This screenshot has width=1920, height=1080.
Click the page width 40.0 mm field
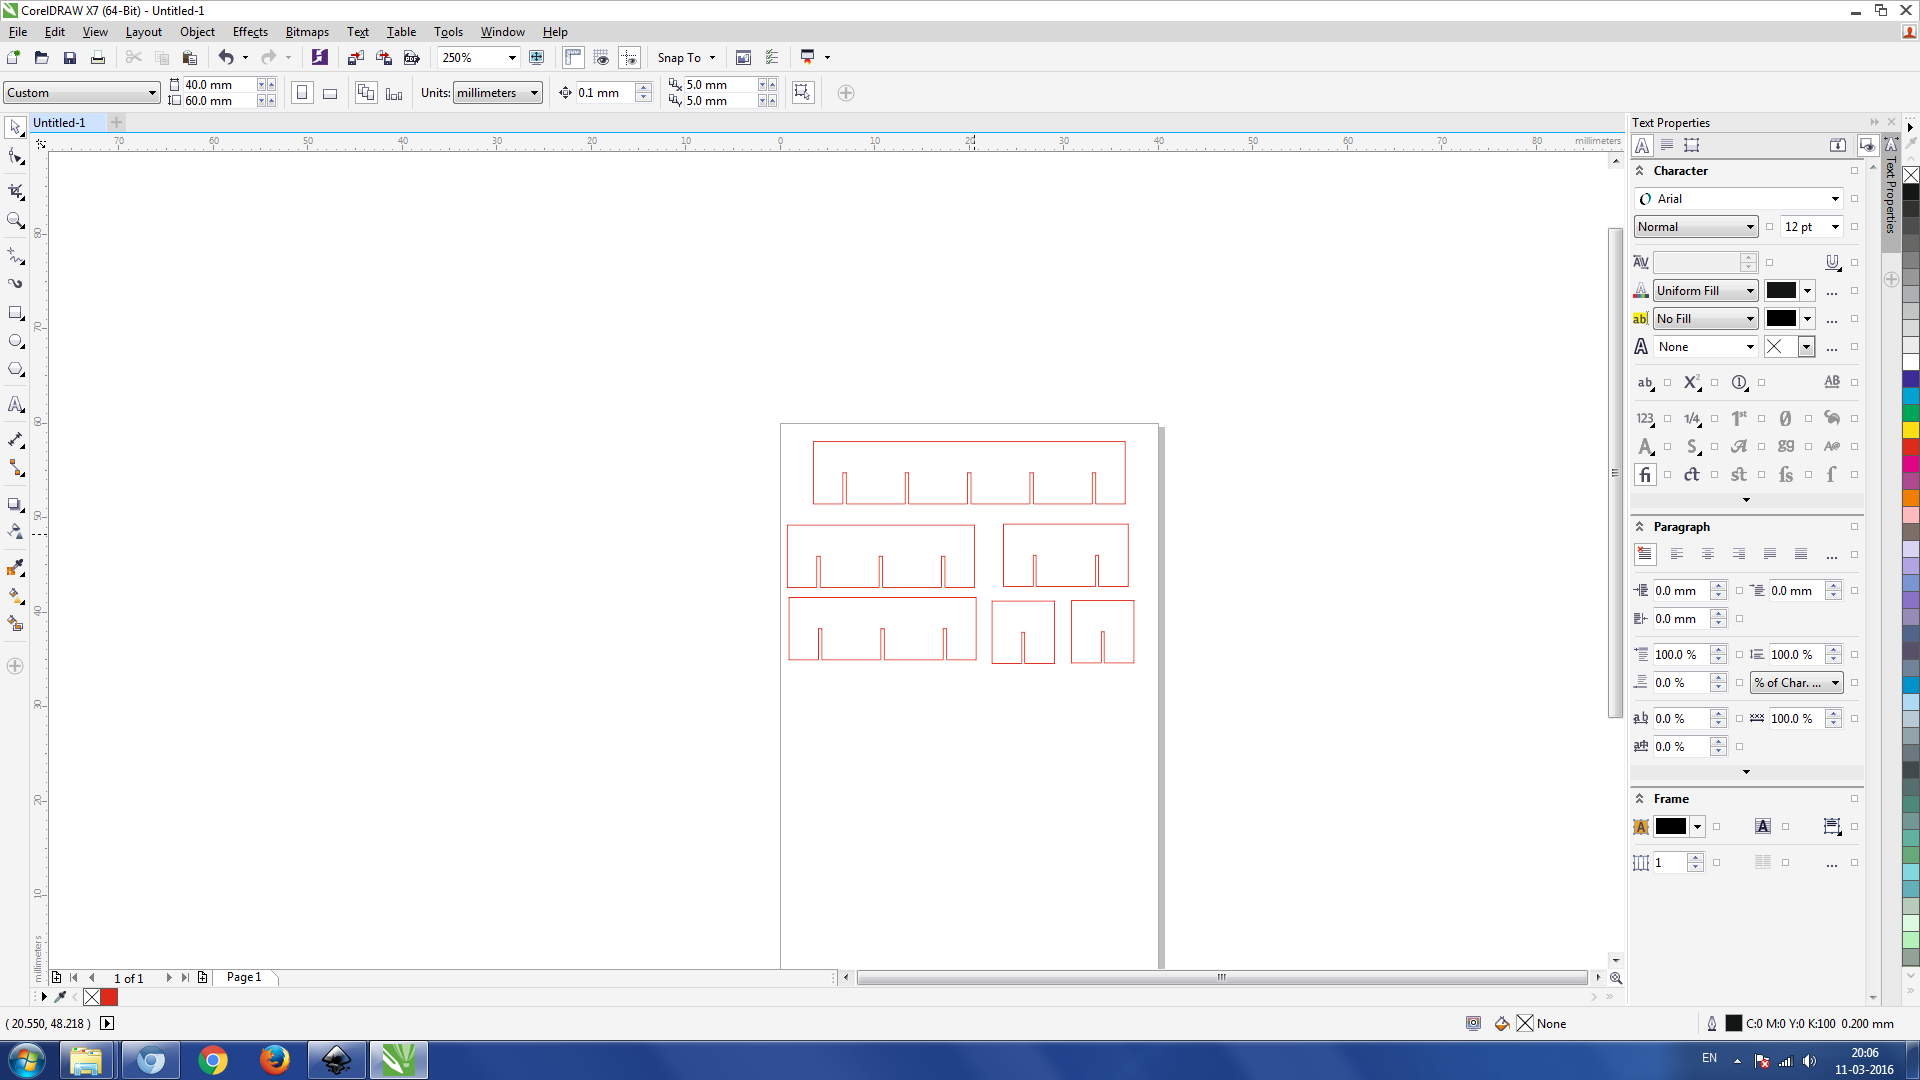pyautogui.click(x=219, y=85)
